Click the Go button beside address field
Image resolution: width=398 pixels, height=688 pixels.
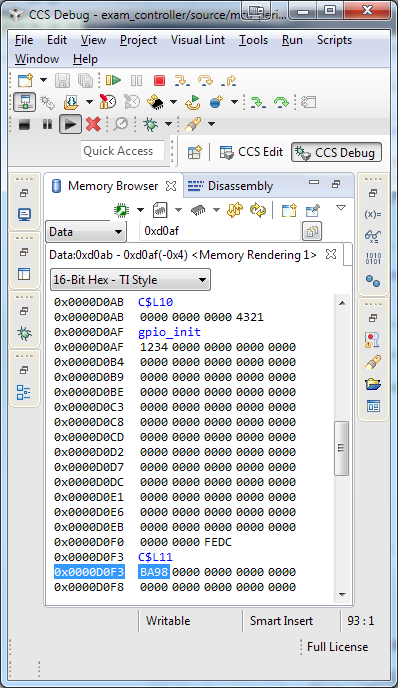point(312,231)
